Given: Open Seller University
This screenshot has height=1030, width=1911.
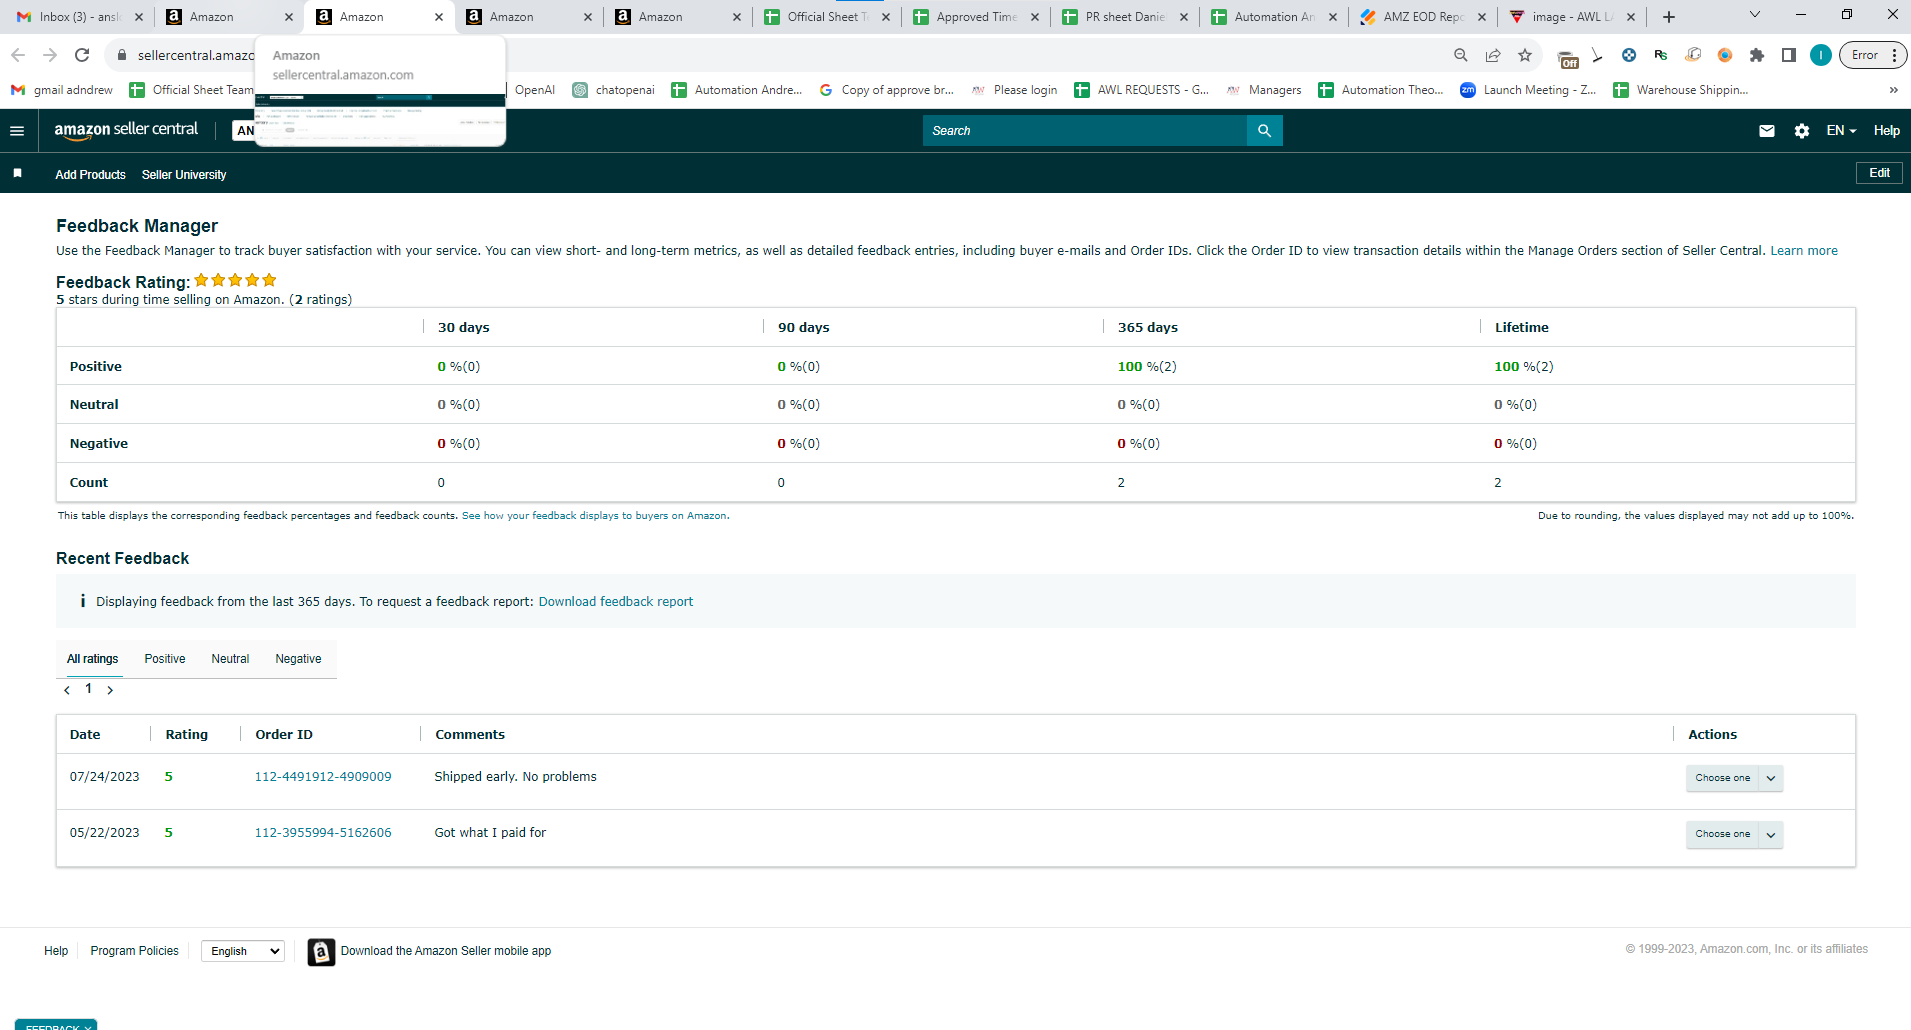Looking at the screenshot, I should coord(184,175).
